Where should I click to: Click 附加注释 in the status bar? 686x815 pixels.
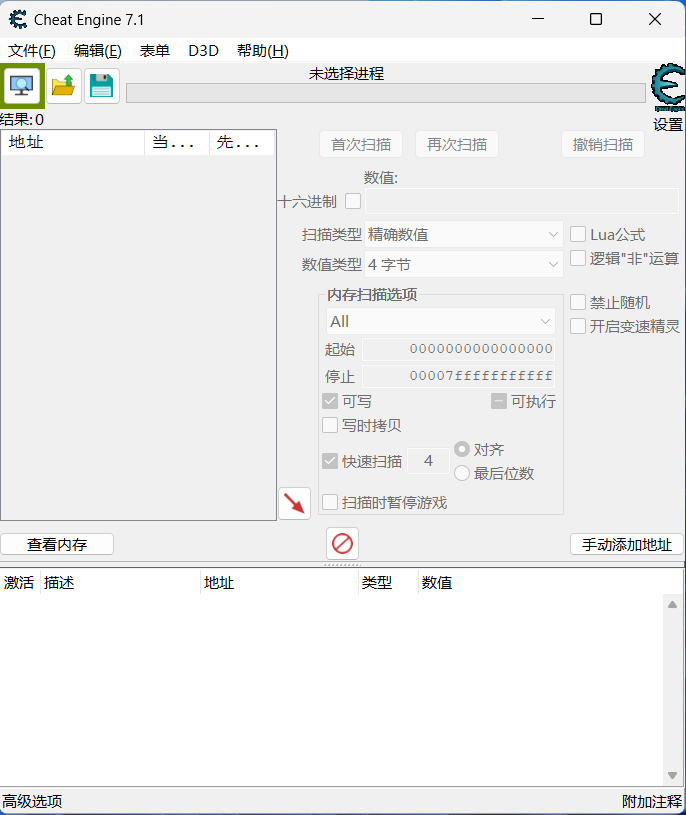coord(652,801)
